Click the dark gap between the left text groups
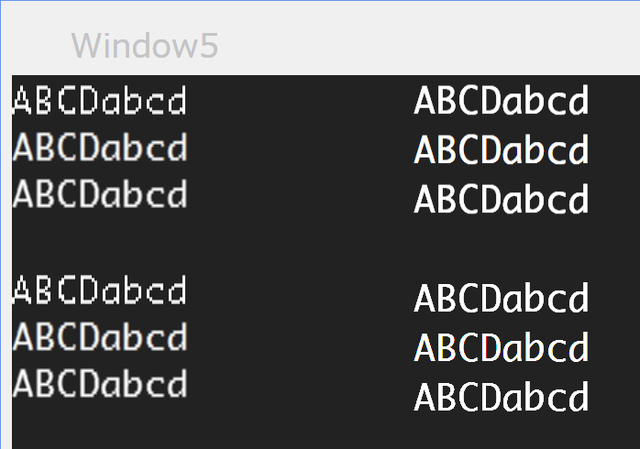This screenshot has height=449, width=640. coord(100,242)
